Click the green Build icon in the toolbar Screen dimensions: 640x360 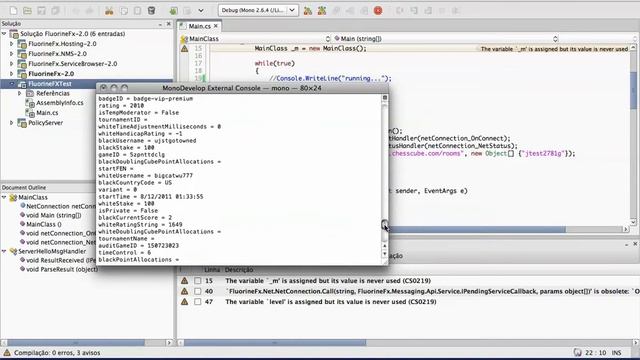pos(173,11)
